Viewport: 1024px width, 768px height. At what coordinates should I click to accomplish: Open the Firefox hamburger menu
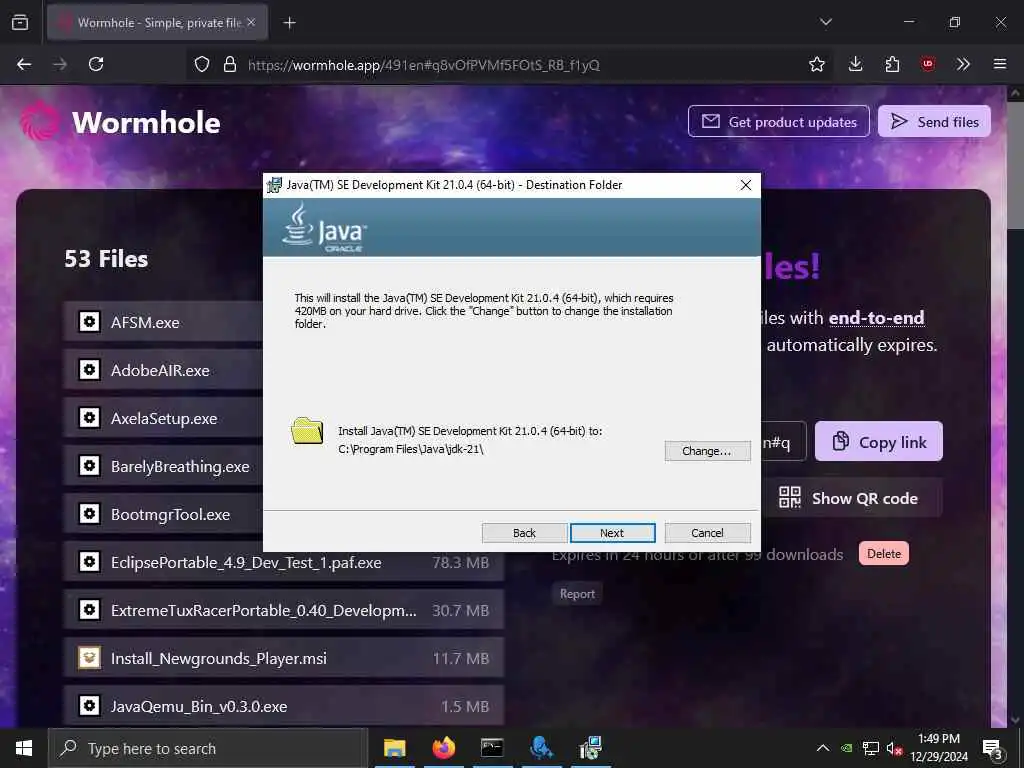point(1000,64)
